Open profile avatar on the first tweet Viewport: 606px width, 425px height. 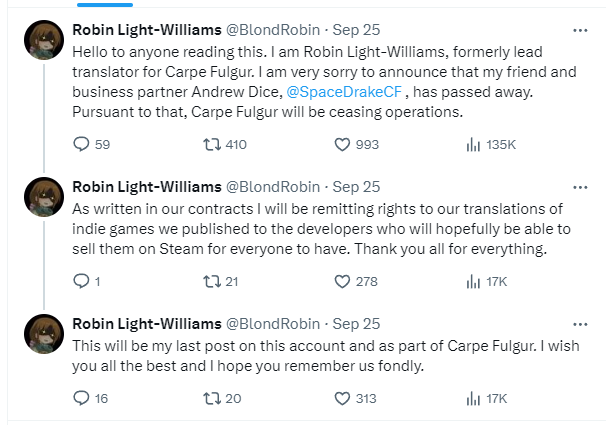pos(44,40)
